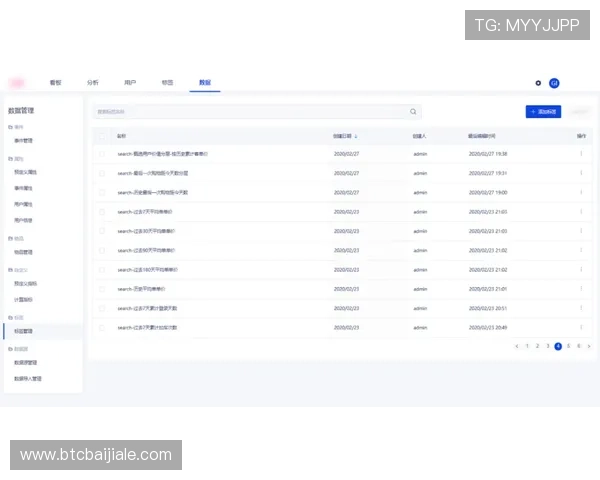This screenshot has width=600, height=480.
Task: Open the more-options menu for the 过去90天 row
Action: coord(581,250)
